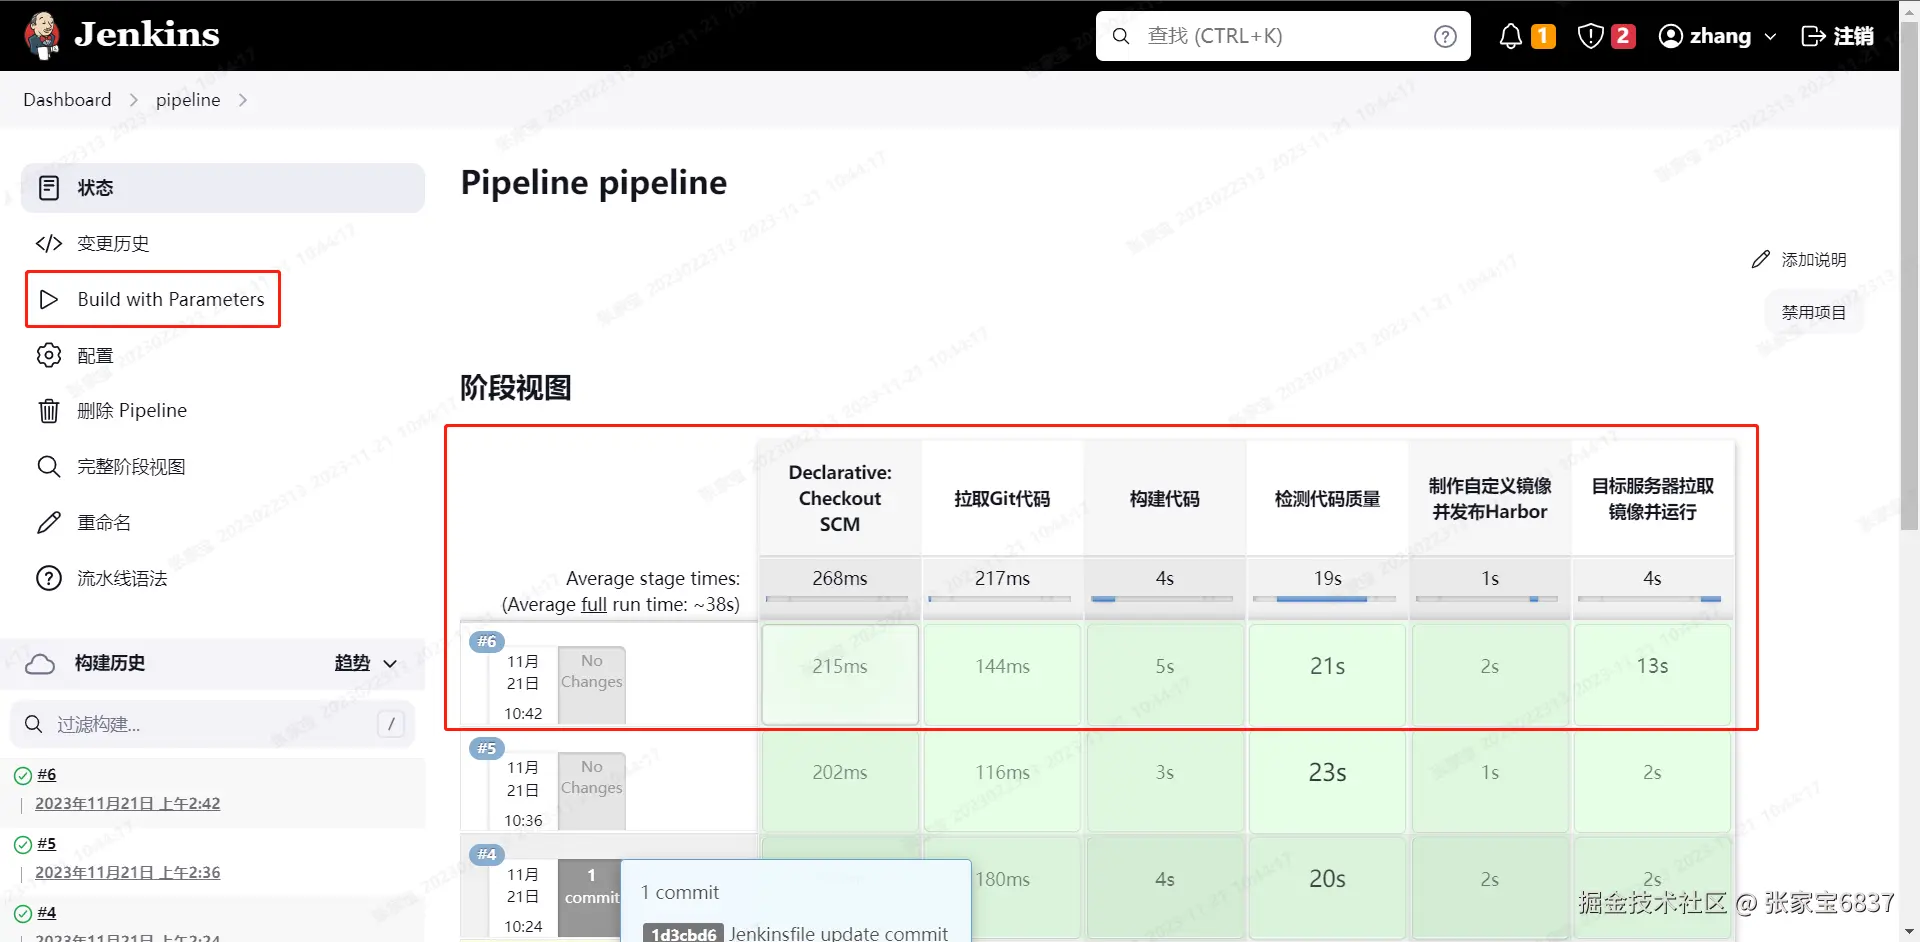Click the #6 badge in stage view
1920x942 pixels.
487,641
